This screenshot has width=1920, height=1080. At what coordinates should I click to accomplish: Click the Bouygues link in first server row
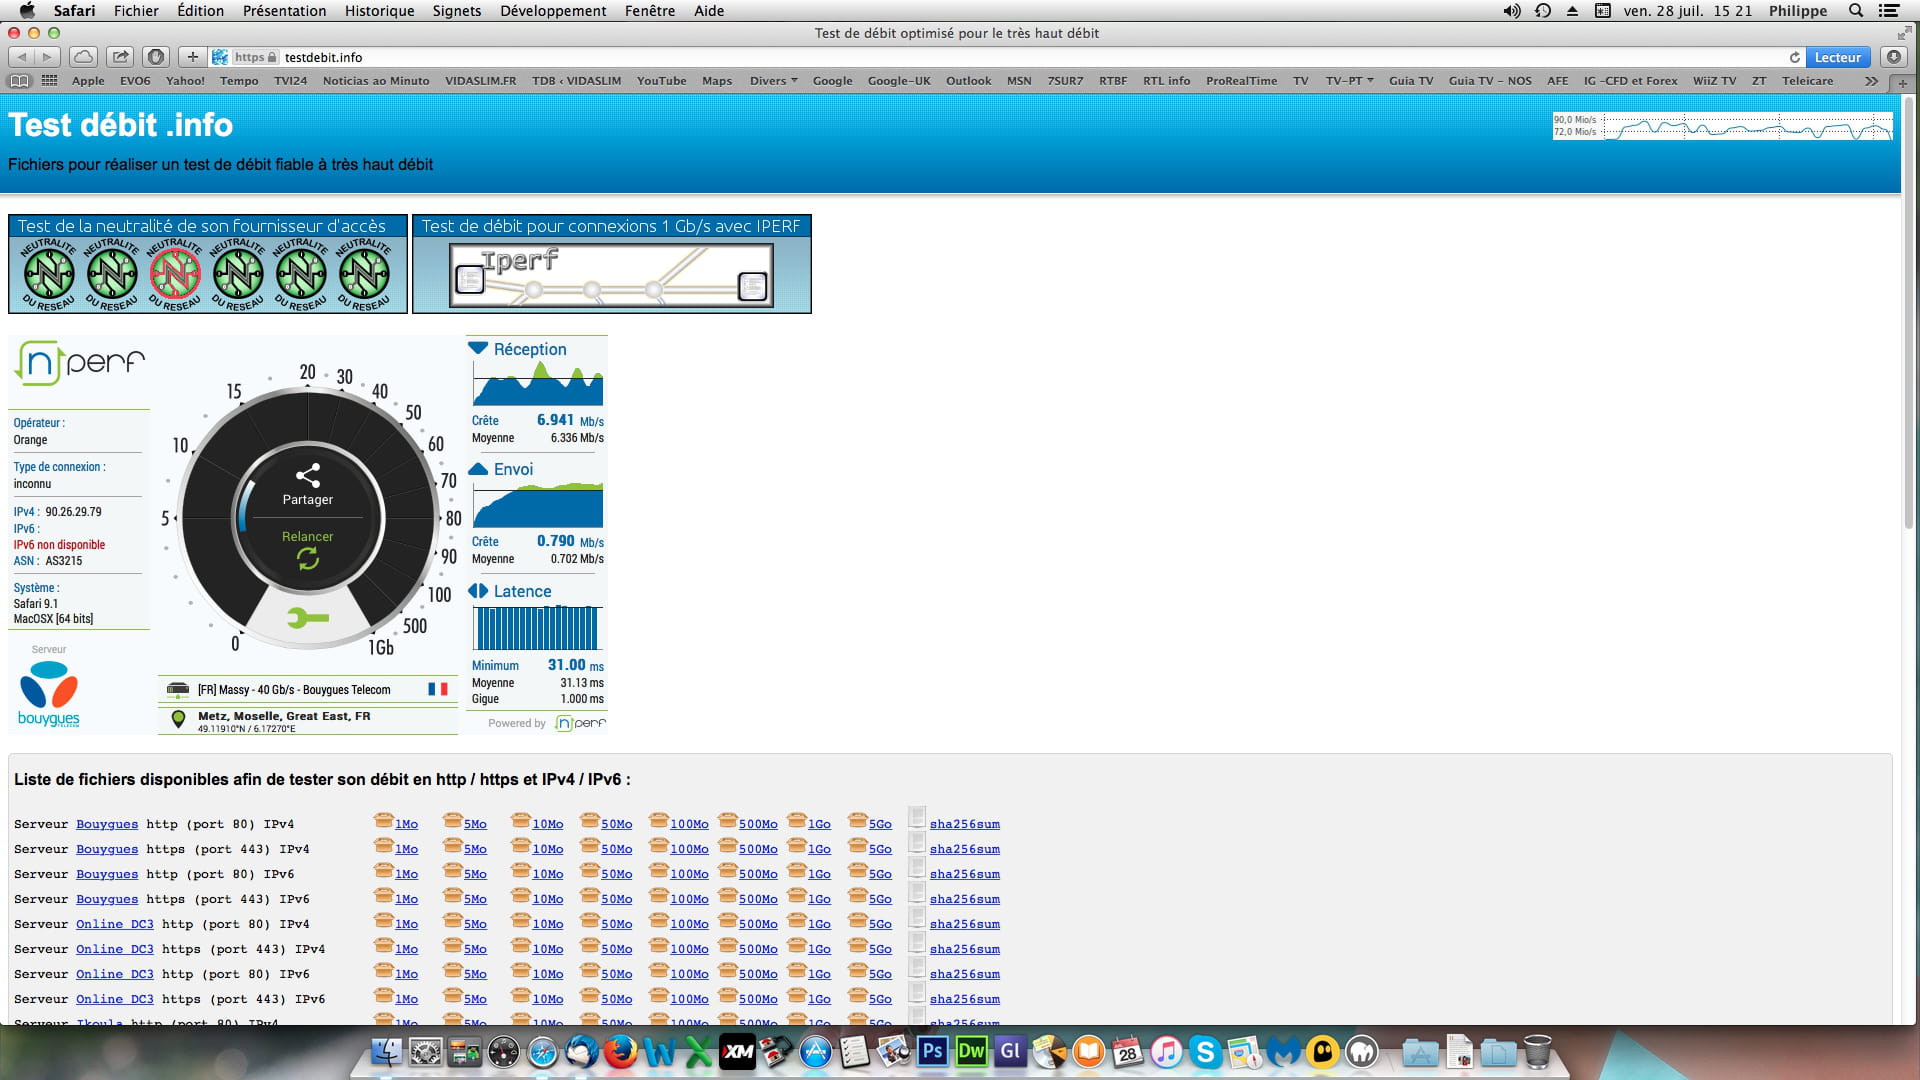pos(107,824)
